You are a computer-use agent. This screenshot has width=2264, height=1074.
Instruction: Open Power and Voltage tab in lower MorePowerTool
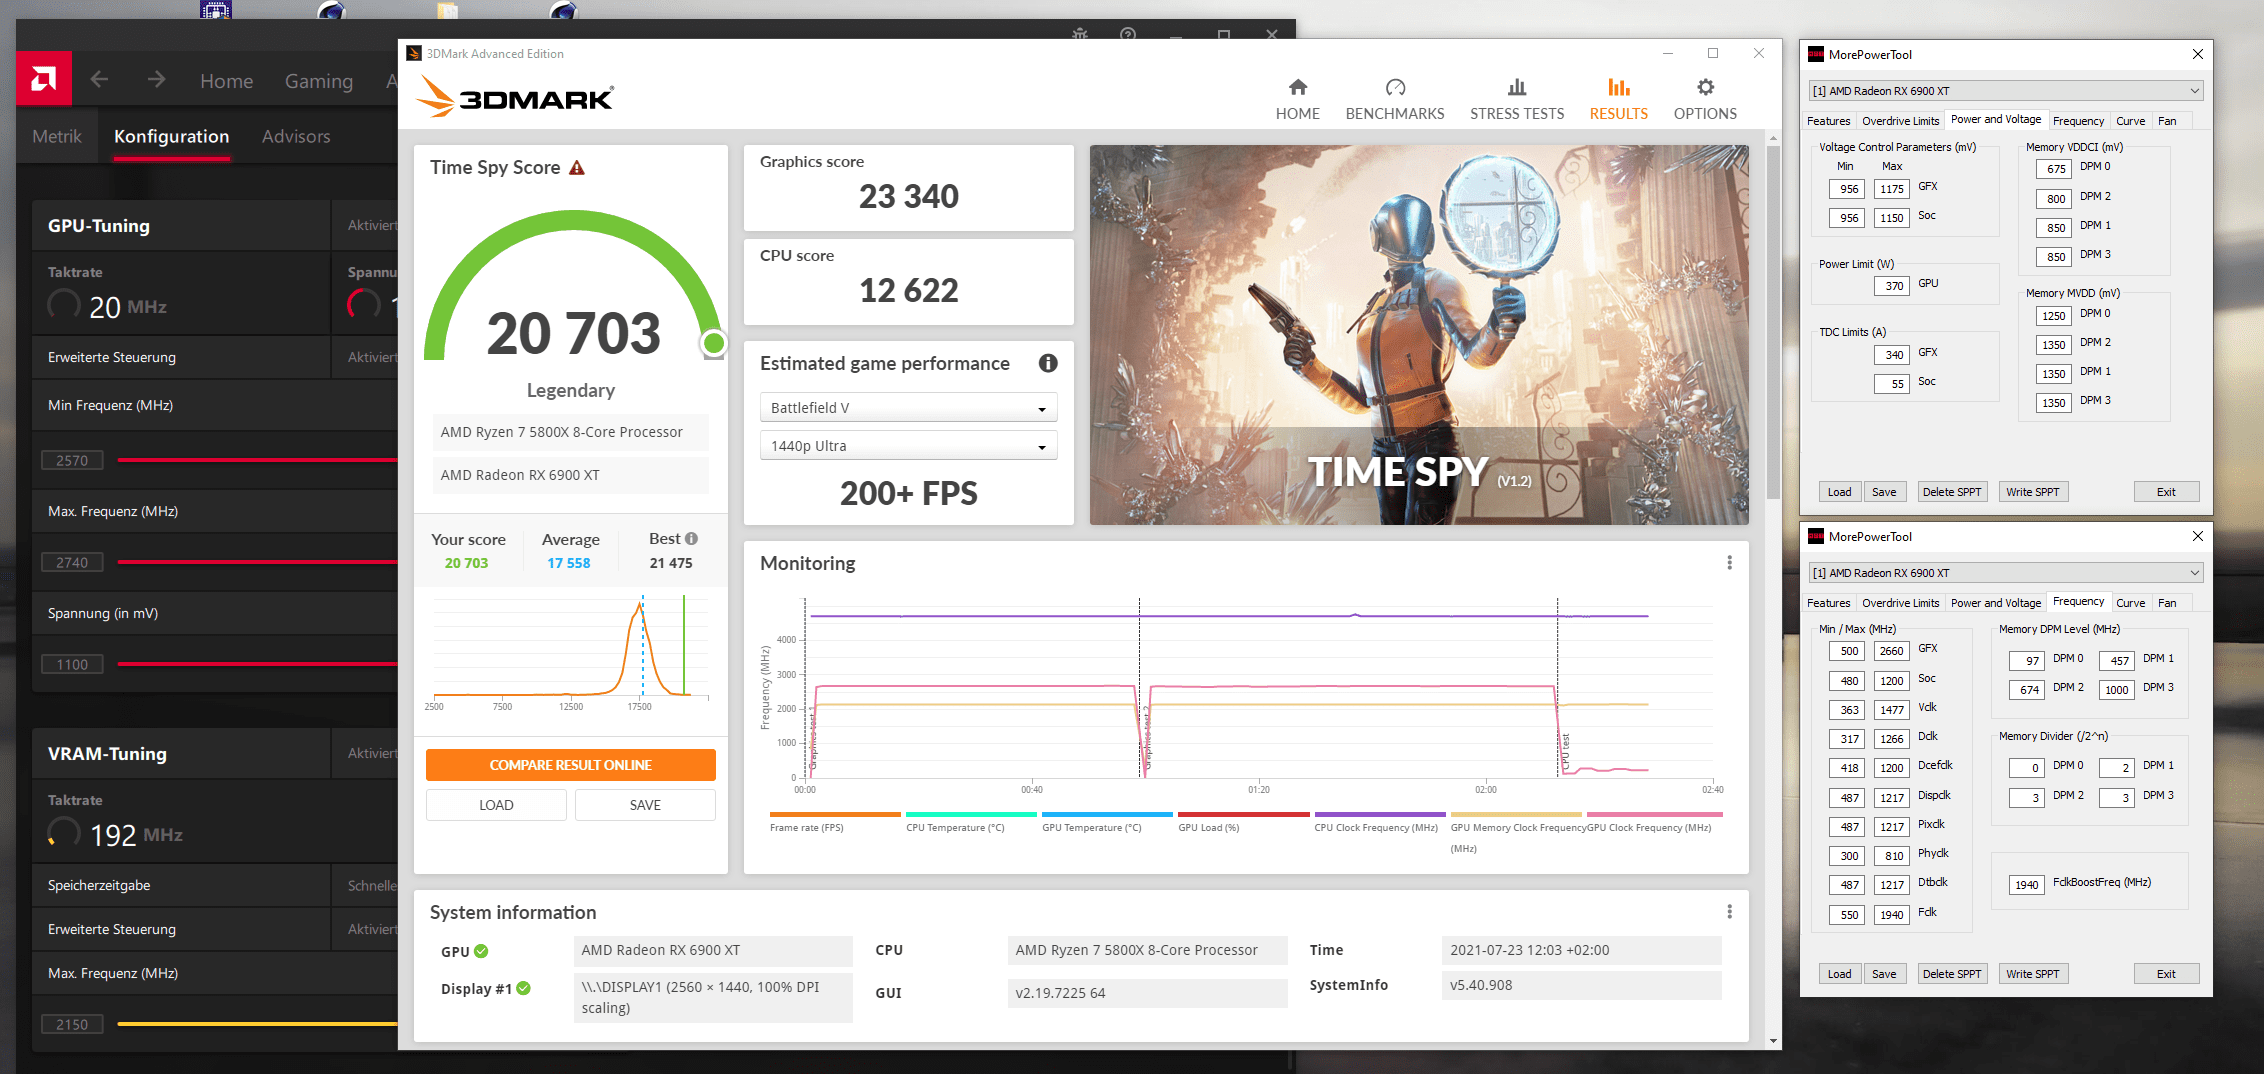[1995, 603]
